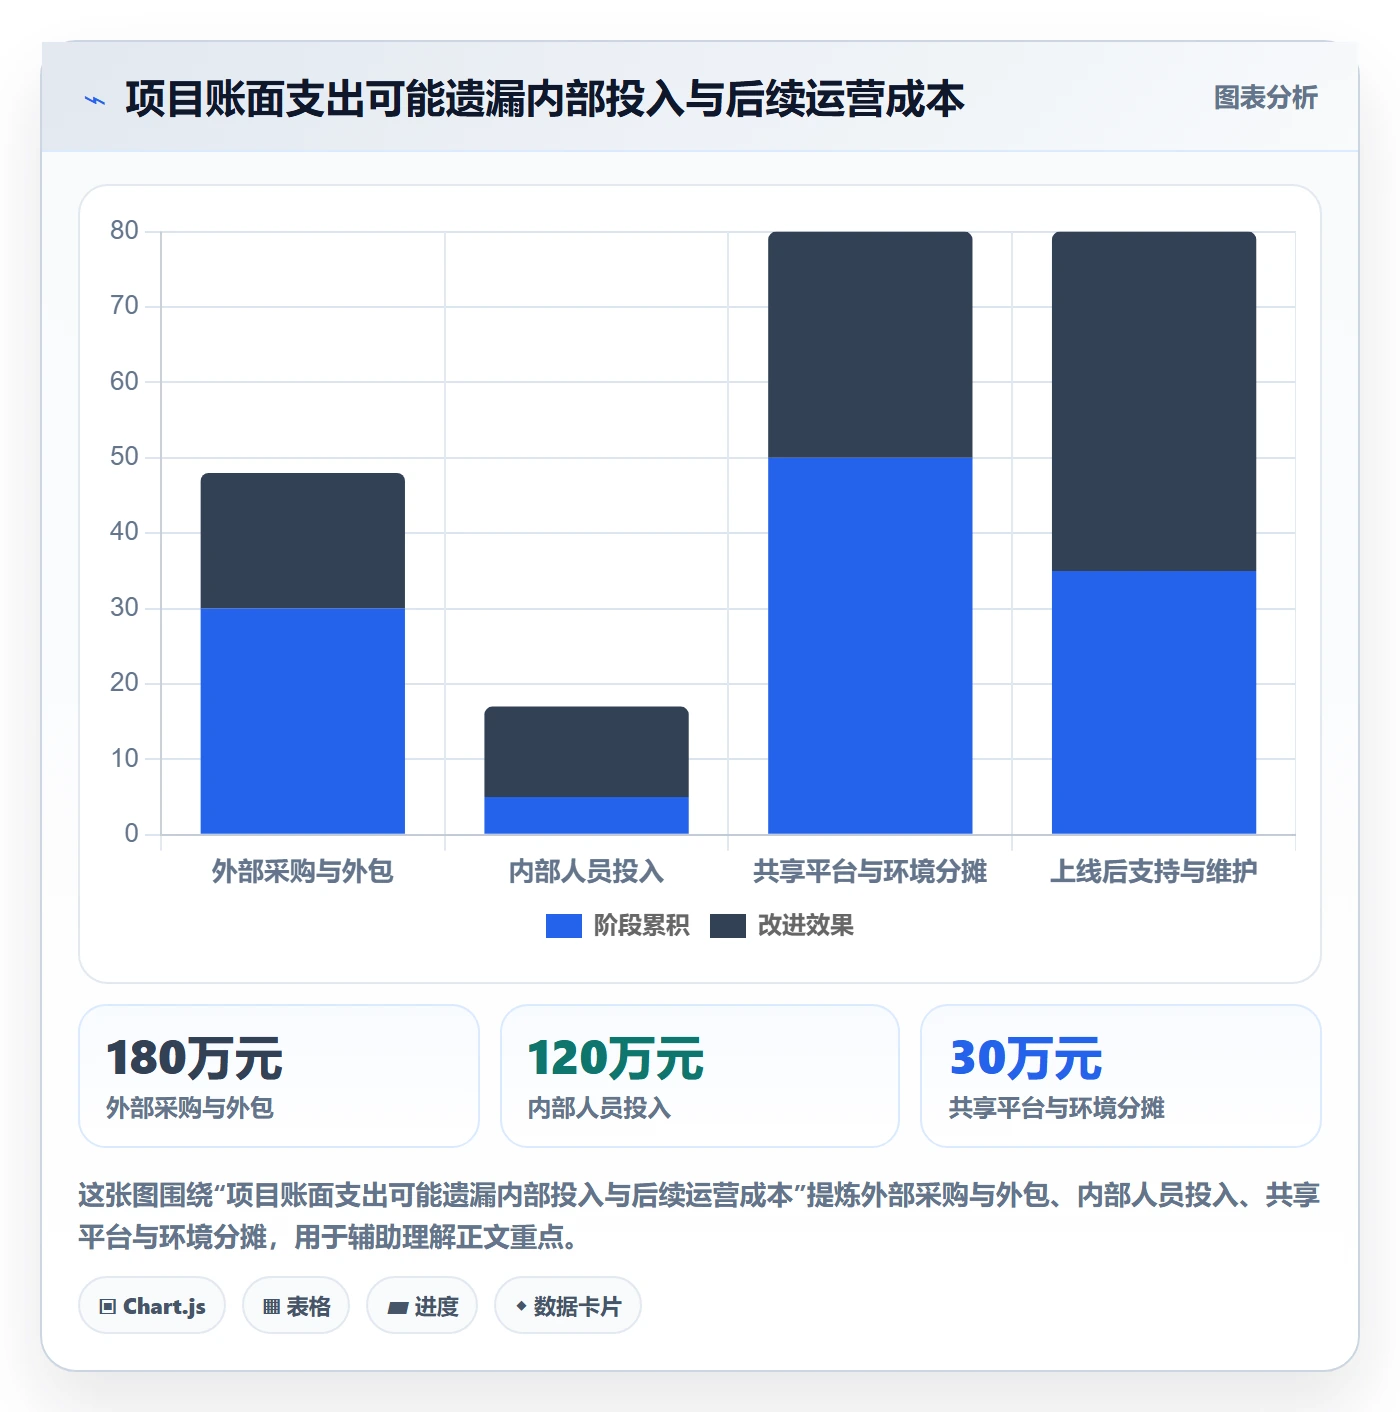Click the dark bar segment for 内部人员投入
This screenshot has width=1400, height=1412.
587,752
